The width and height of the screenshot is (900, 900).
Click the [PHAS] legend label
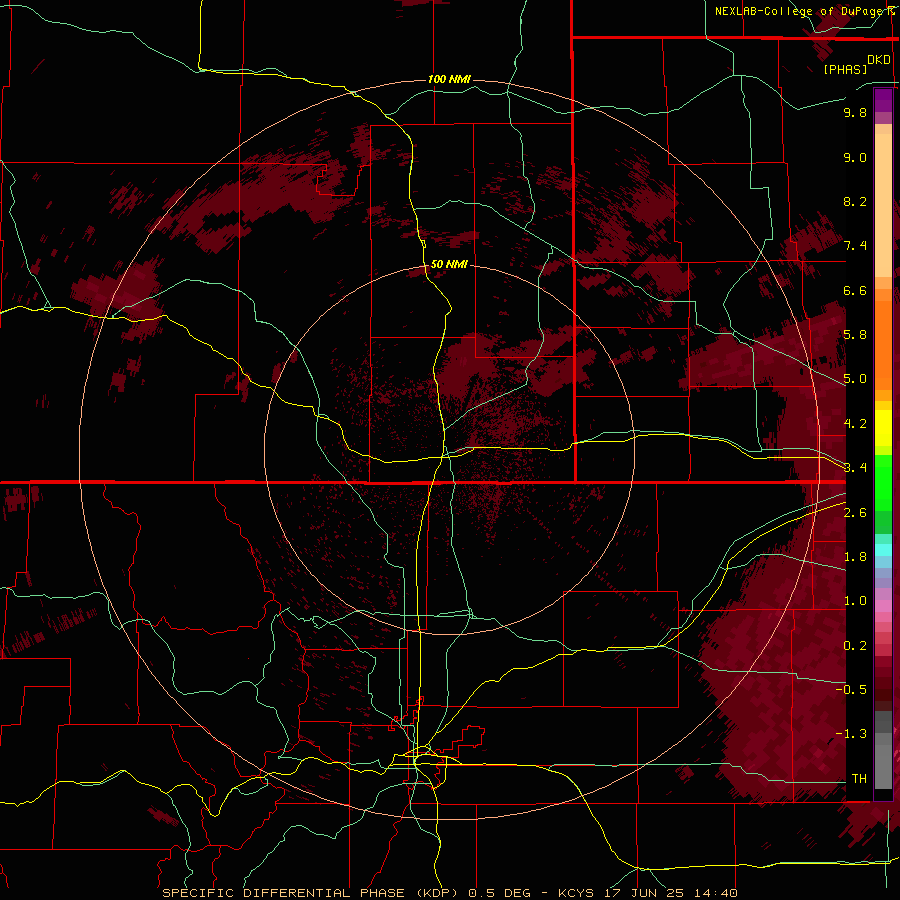[x=845, y=69]
